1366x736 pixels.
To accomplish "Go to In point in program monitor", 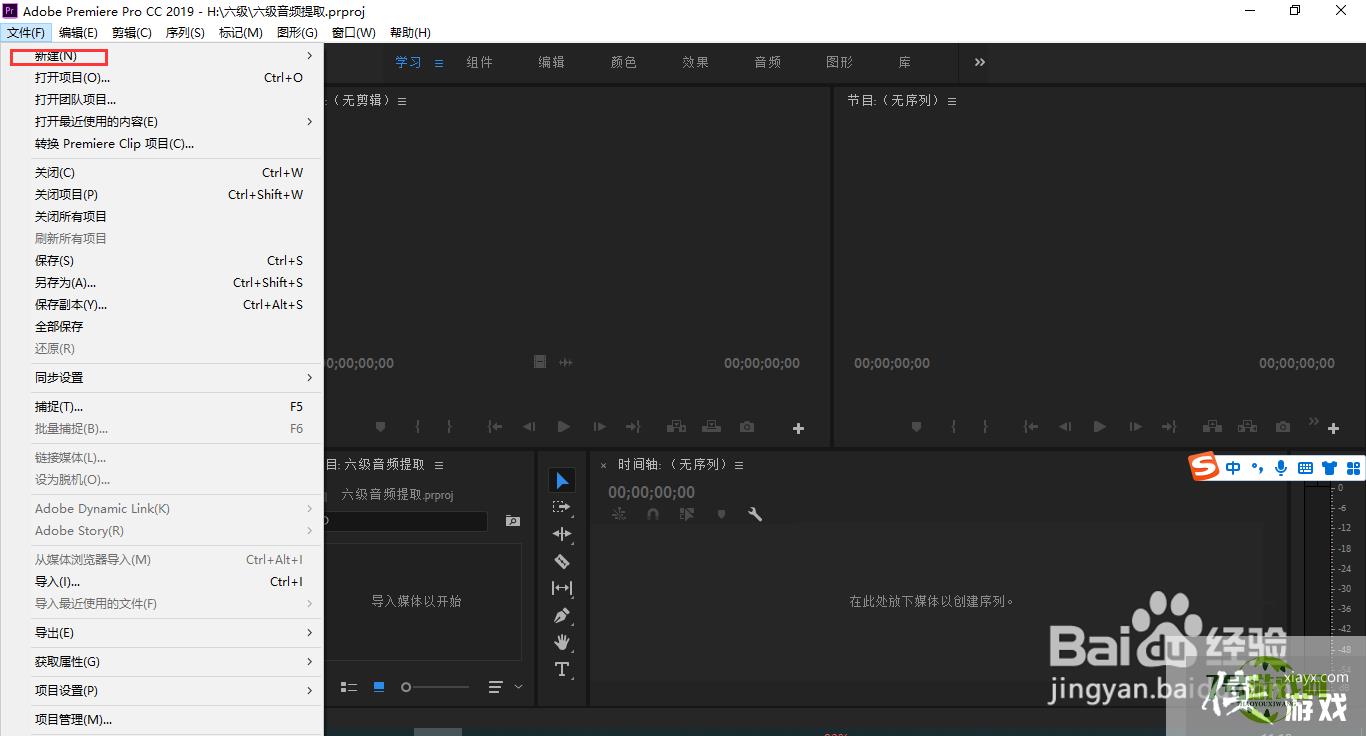I will 1030,427.
